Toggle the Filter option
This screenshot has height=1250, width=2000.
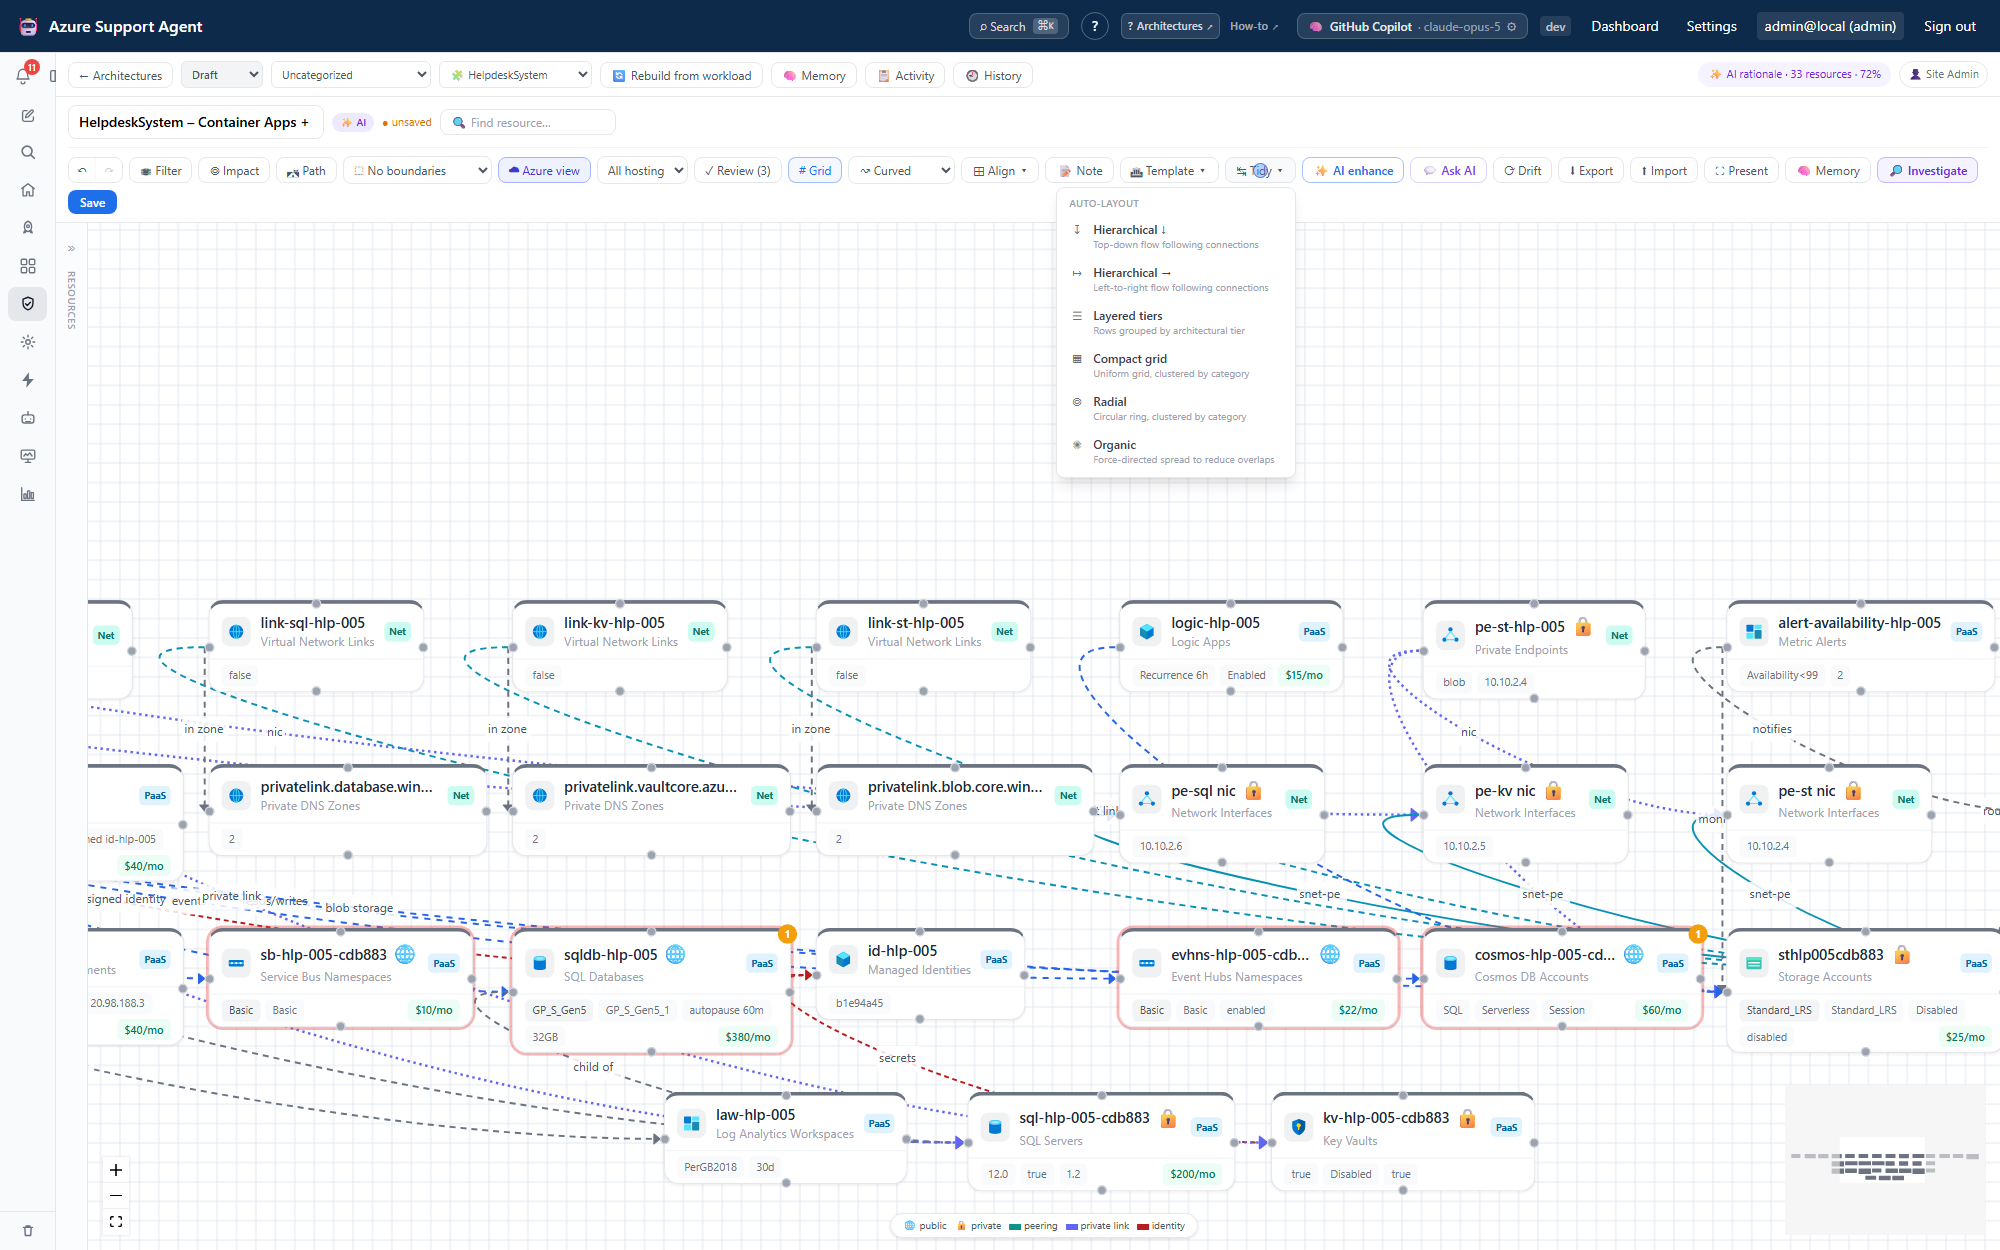[x=161, y=171]
